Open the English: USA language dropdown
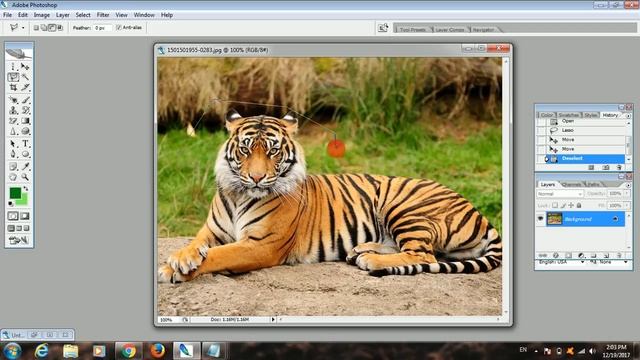 click(x=561, y=262)
